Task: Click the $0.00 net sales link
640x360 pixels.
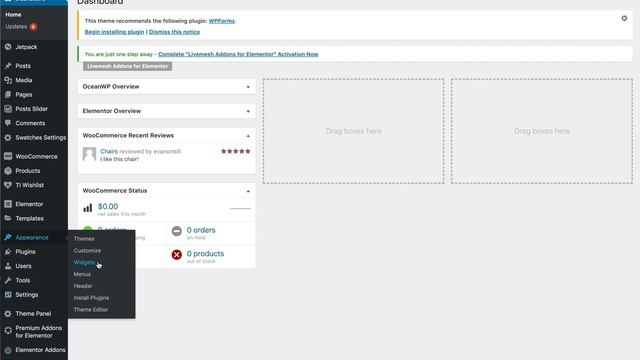Action: [x=108, y=207]
